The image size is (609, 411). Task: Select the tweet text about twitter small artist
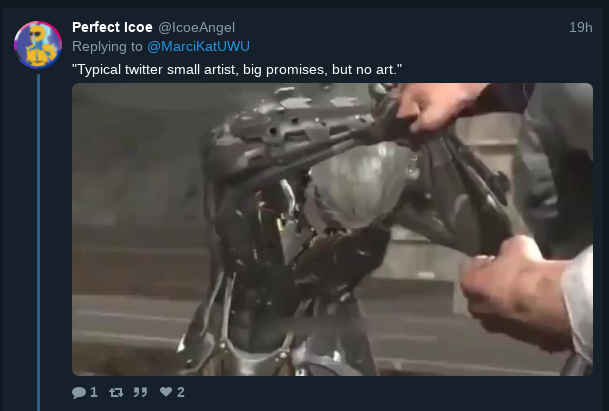tap(237, 70)
